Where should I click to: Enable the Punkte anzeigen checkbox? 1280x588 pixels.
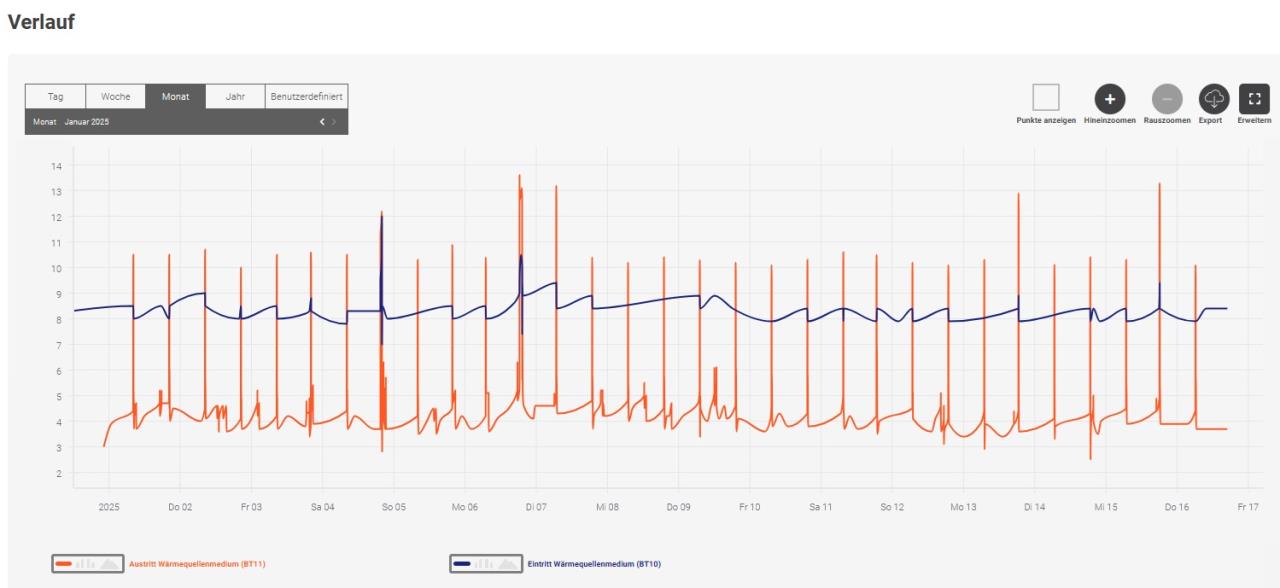[x=1046, y=98]
